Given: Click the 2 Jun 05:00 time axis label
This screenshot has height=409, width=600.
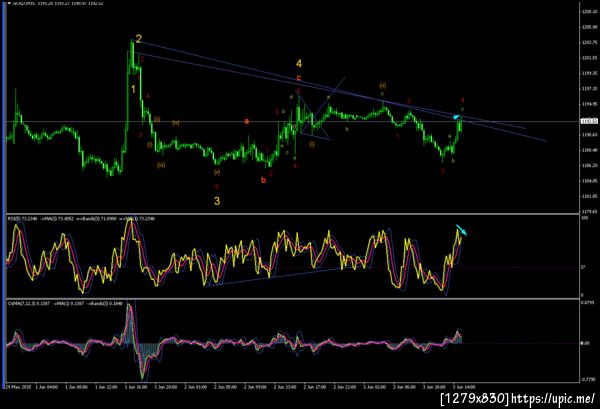Looking at the screenshot, I should tap(225, 387).
